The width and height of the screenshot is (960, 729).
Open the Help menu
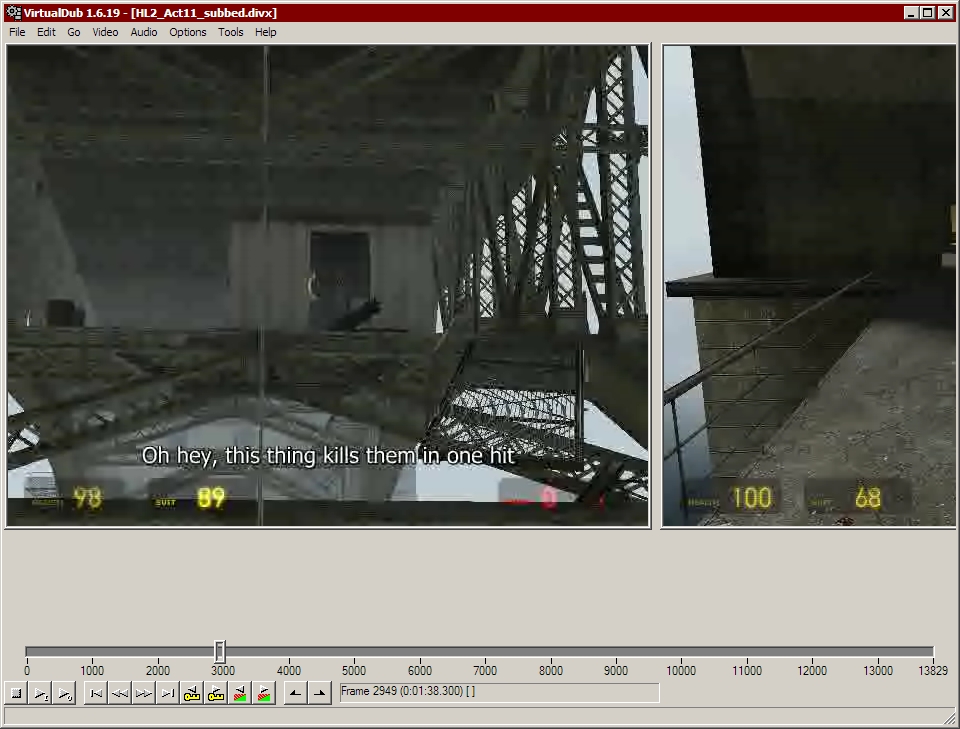point(266,32)
